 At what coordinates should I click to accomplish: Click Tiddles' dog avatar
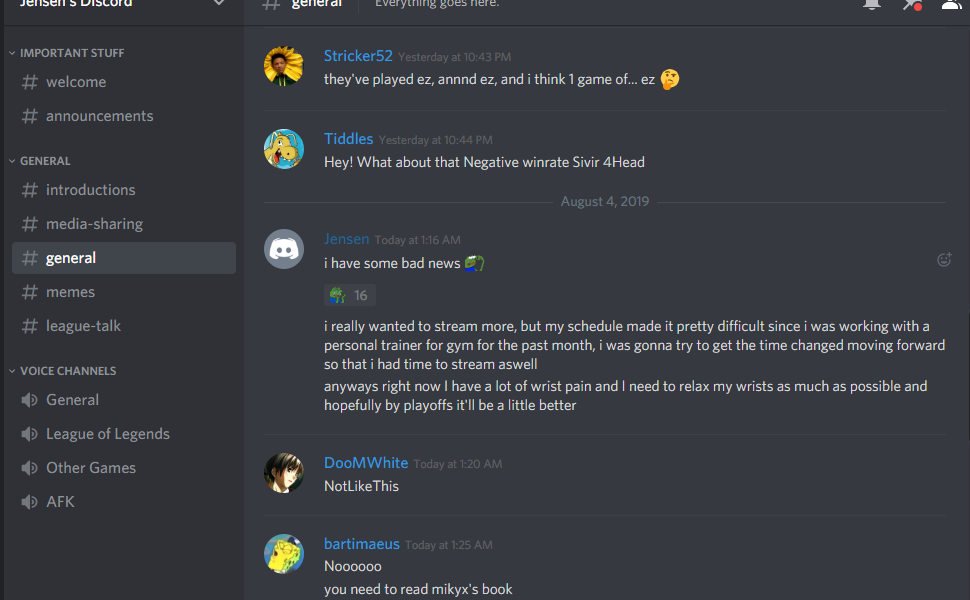[284, 149]
